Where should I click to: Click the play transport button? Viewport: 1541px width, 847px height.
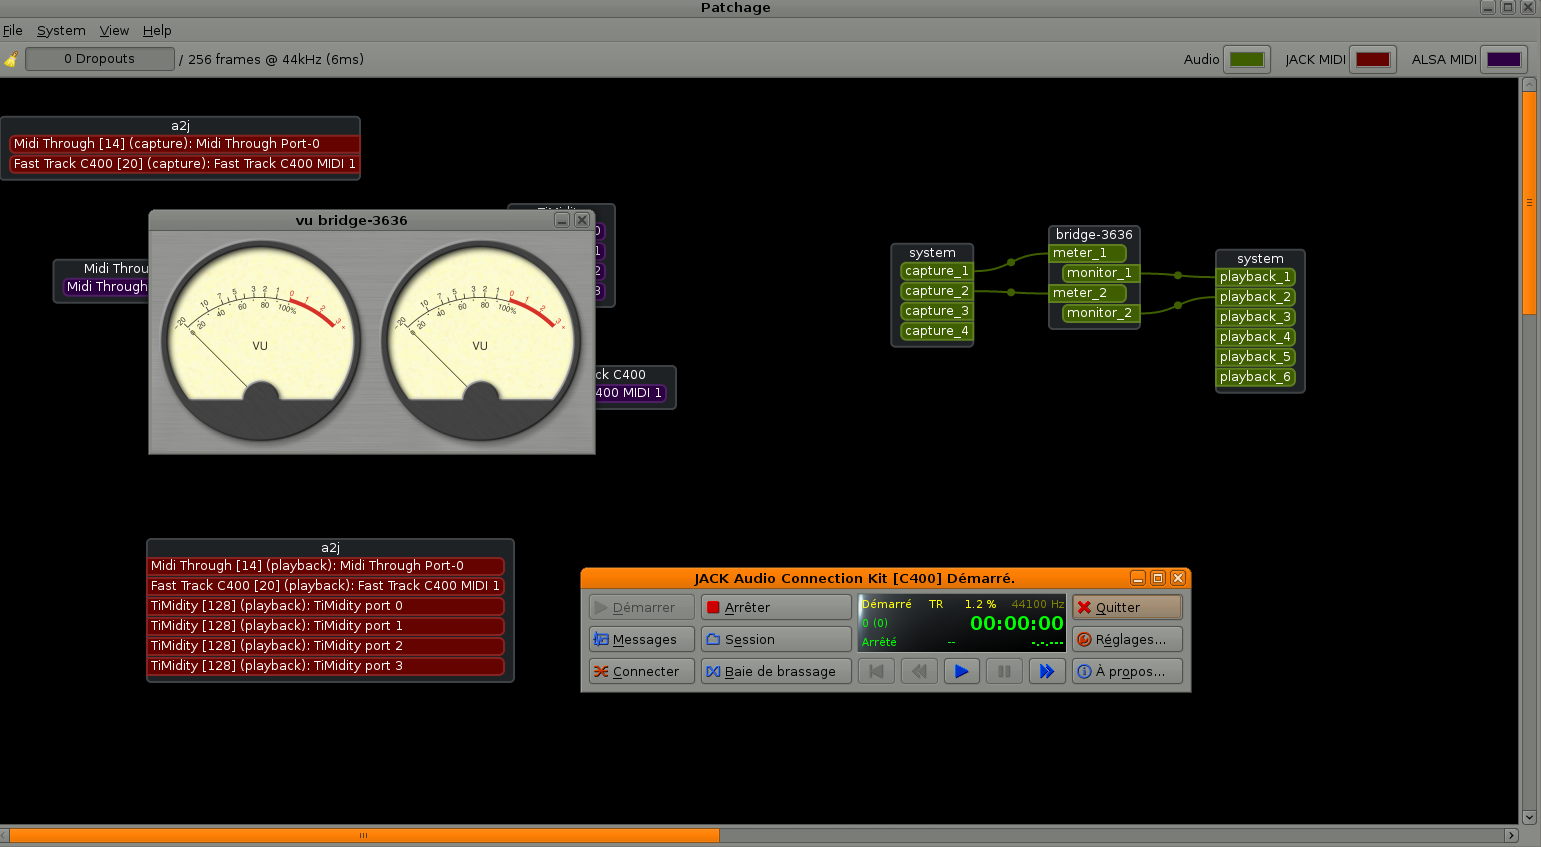point(961,671)
